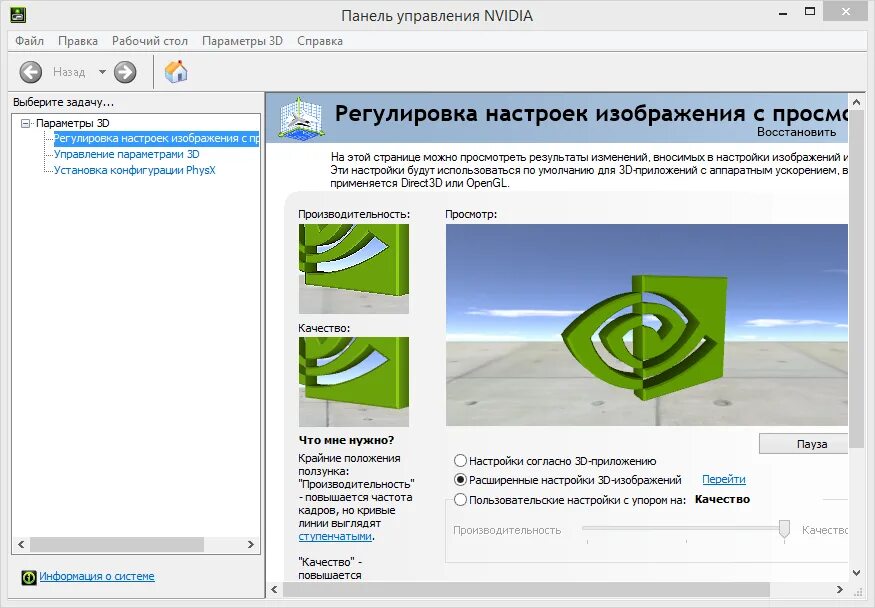Screen dimensions: 875x608
Task: Click left arrow of task tree scrollbar
Action: tap(21, 544)
